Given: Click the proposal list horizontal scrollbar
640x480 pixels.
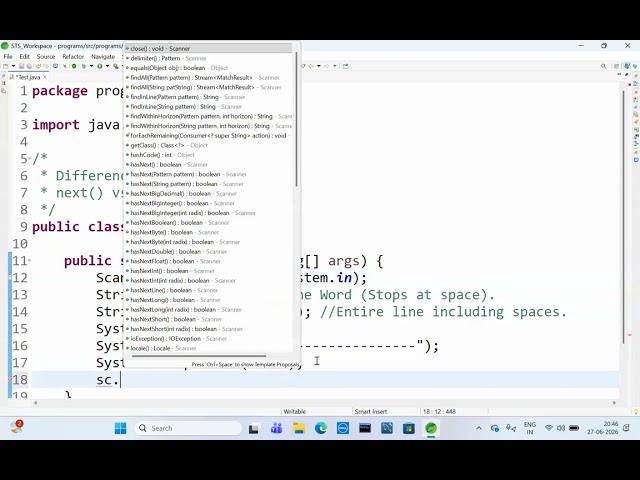Looking at the screenshot, I should coord(199,356).
